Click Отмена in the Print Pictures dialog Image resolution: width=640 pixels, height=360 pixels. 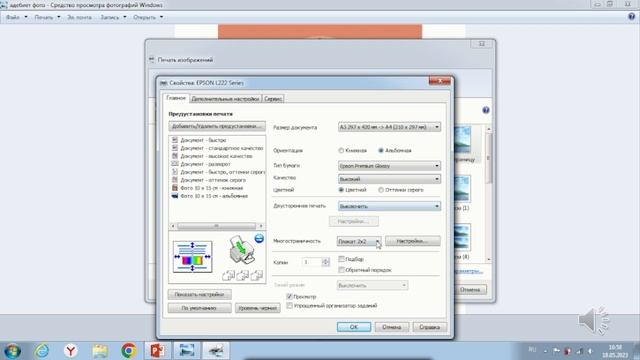coord(470,290)
